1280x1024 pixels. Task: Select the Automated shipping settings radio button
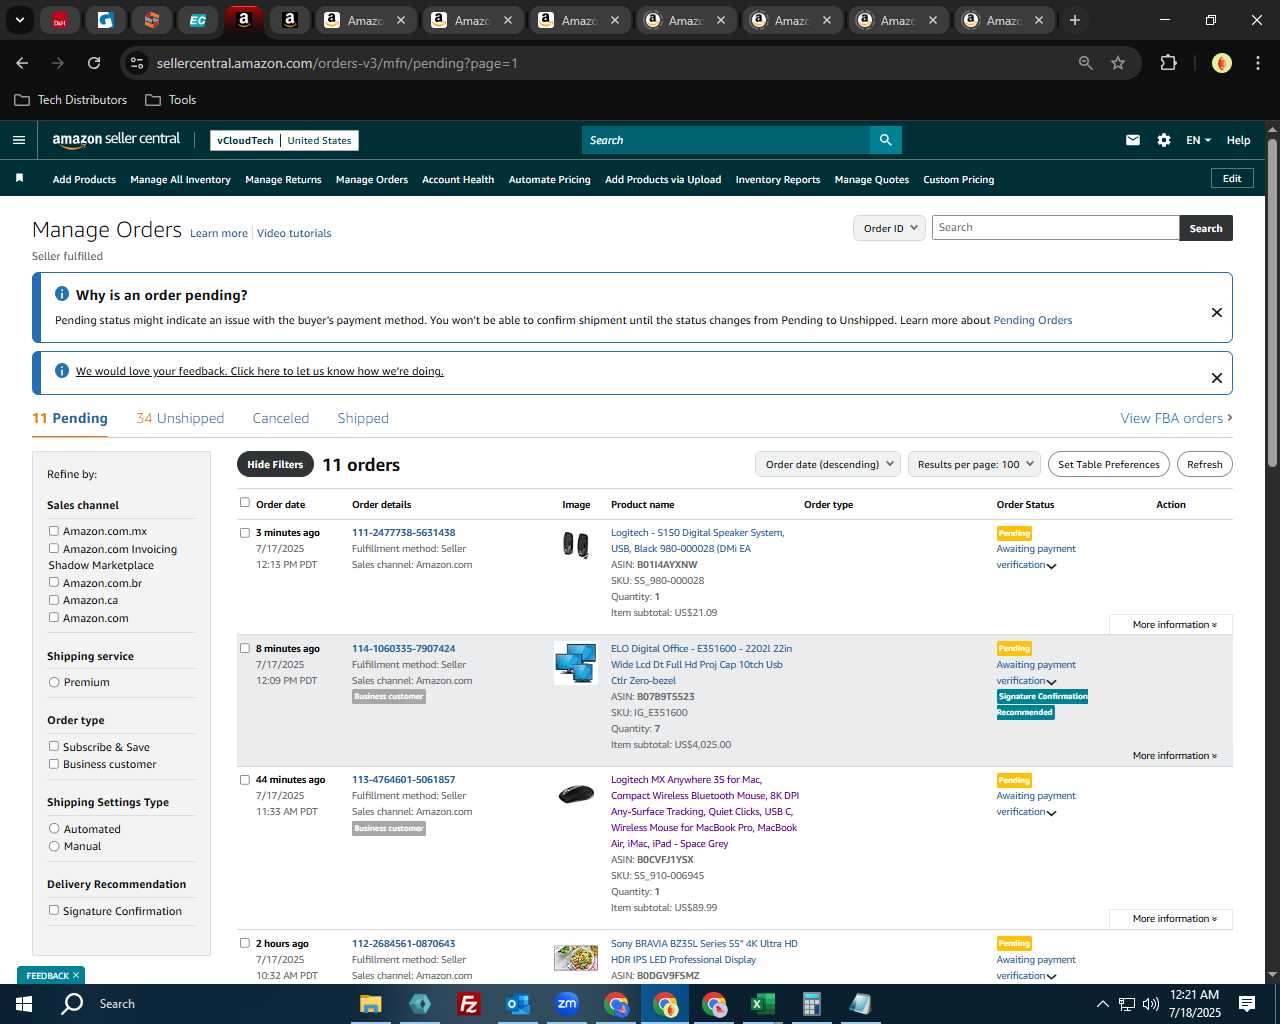coord(54,829)
